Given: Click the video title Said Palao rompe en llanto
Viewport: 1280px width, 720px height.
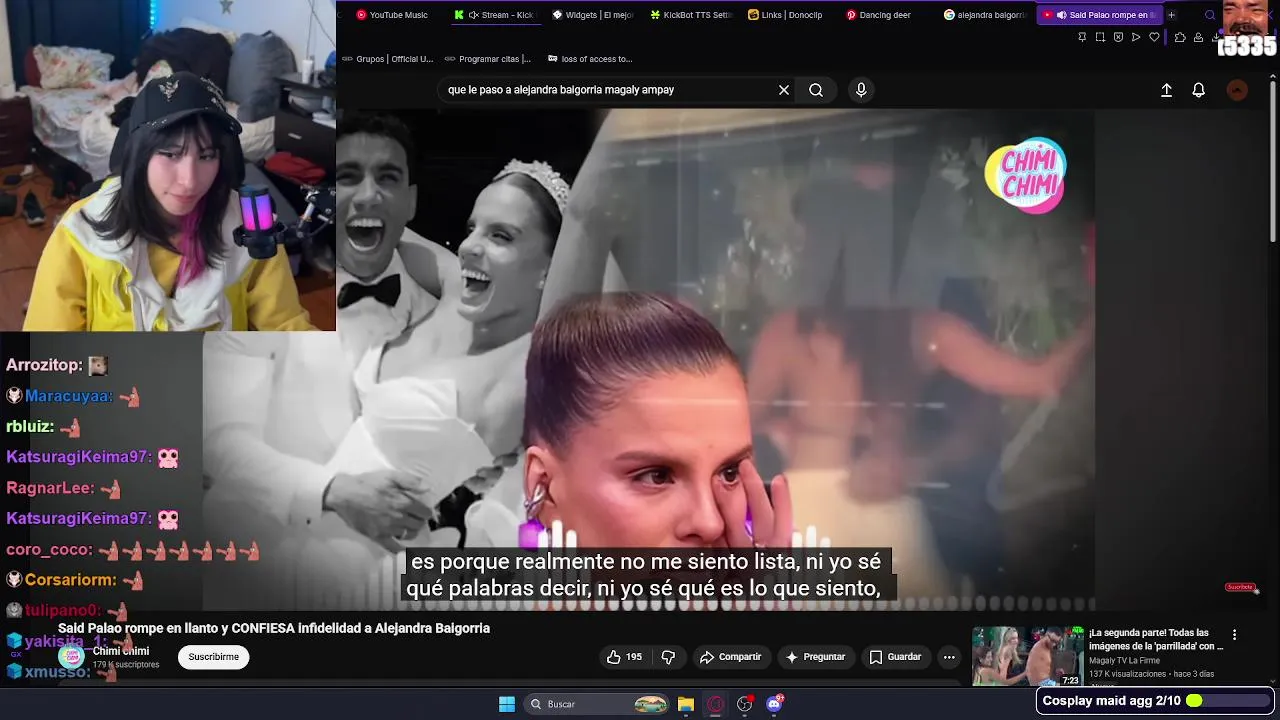Looking at the screenshot, I should tap(274, 628).
